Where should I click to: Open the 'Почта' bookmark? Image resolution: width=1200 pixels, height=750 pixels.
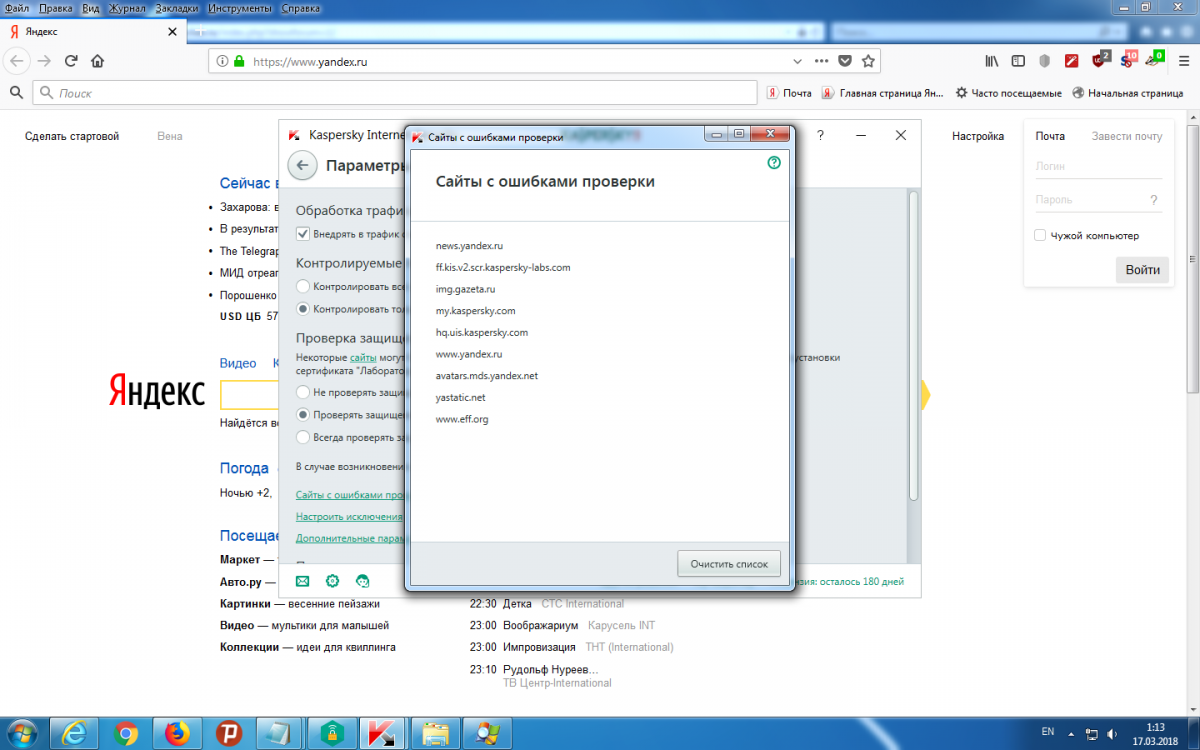[789, 93]
